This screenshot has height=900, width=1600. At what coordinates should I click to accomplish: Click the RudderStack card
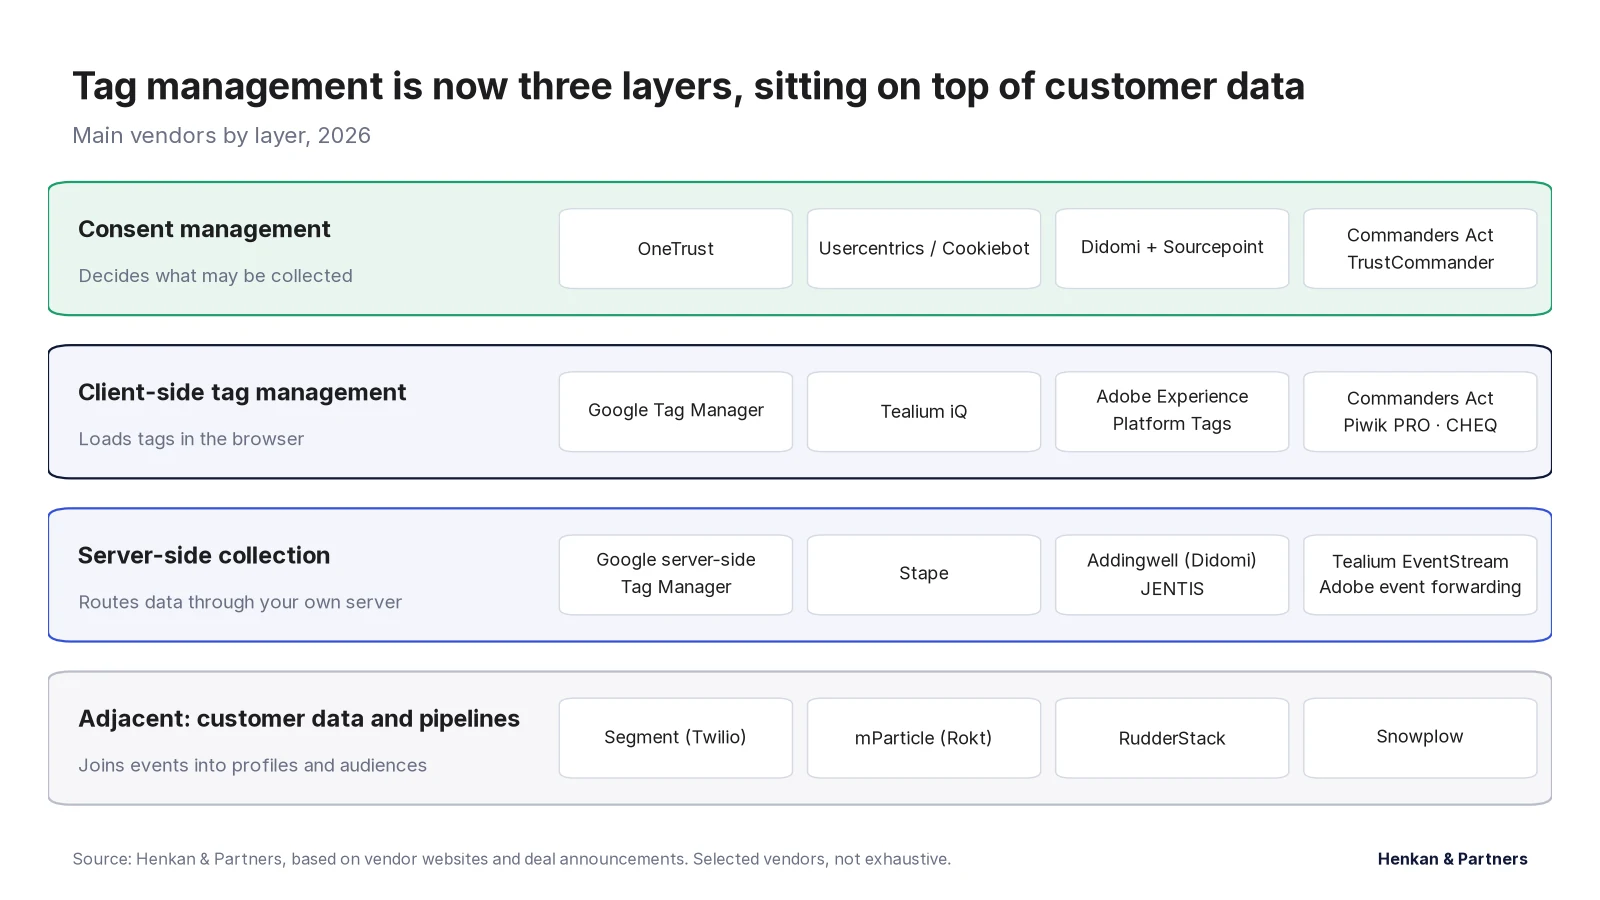tap(1172, 738)
